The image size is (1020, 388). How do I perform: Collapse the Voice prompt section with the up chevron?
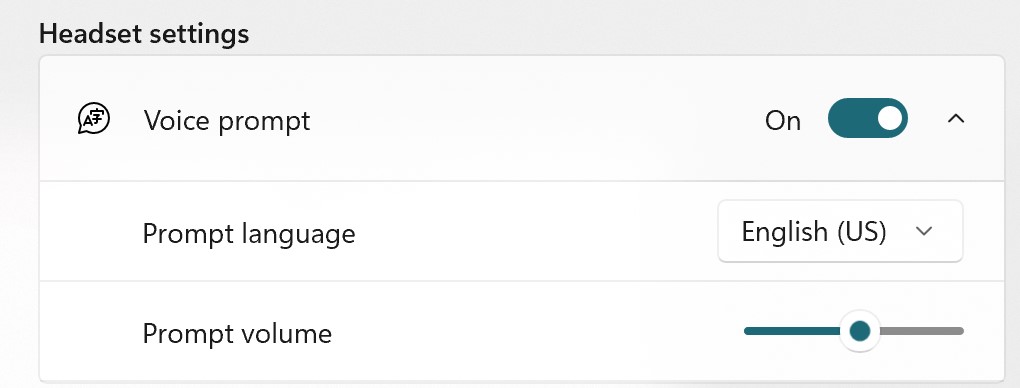click(x=956, y=118)
